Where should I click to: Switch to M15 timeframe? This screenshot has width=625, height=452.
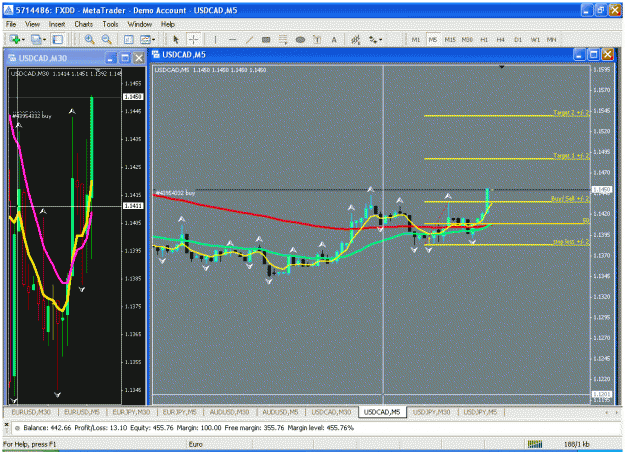click(x=450, y=39)
